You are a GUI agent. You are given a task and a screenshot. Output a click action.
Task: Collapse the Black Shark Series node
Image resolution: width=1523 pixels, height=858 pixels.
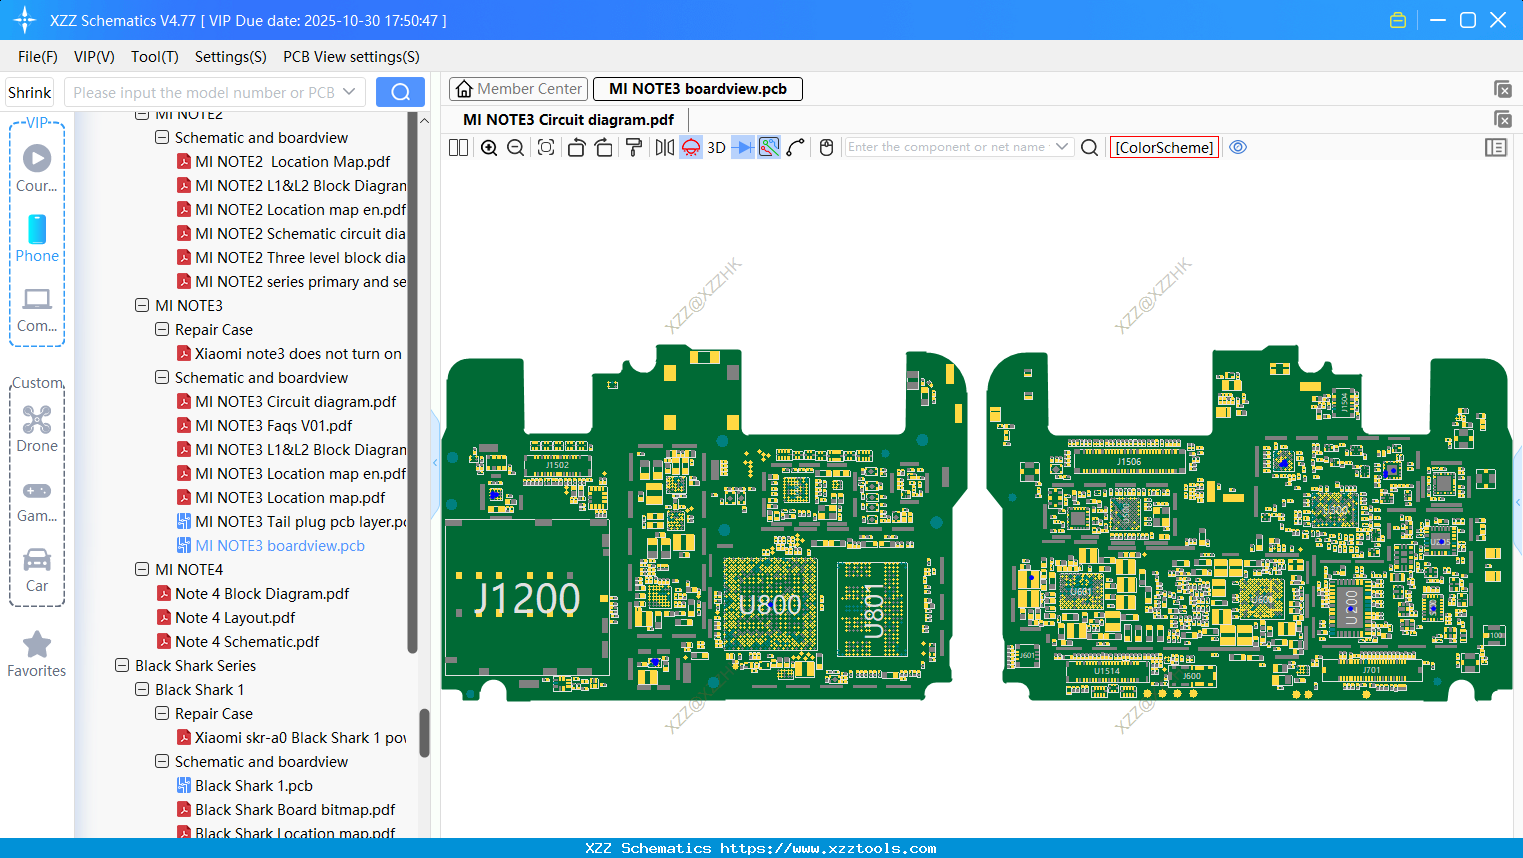(x=122, y=666)
